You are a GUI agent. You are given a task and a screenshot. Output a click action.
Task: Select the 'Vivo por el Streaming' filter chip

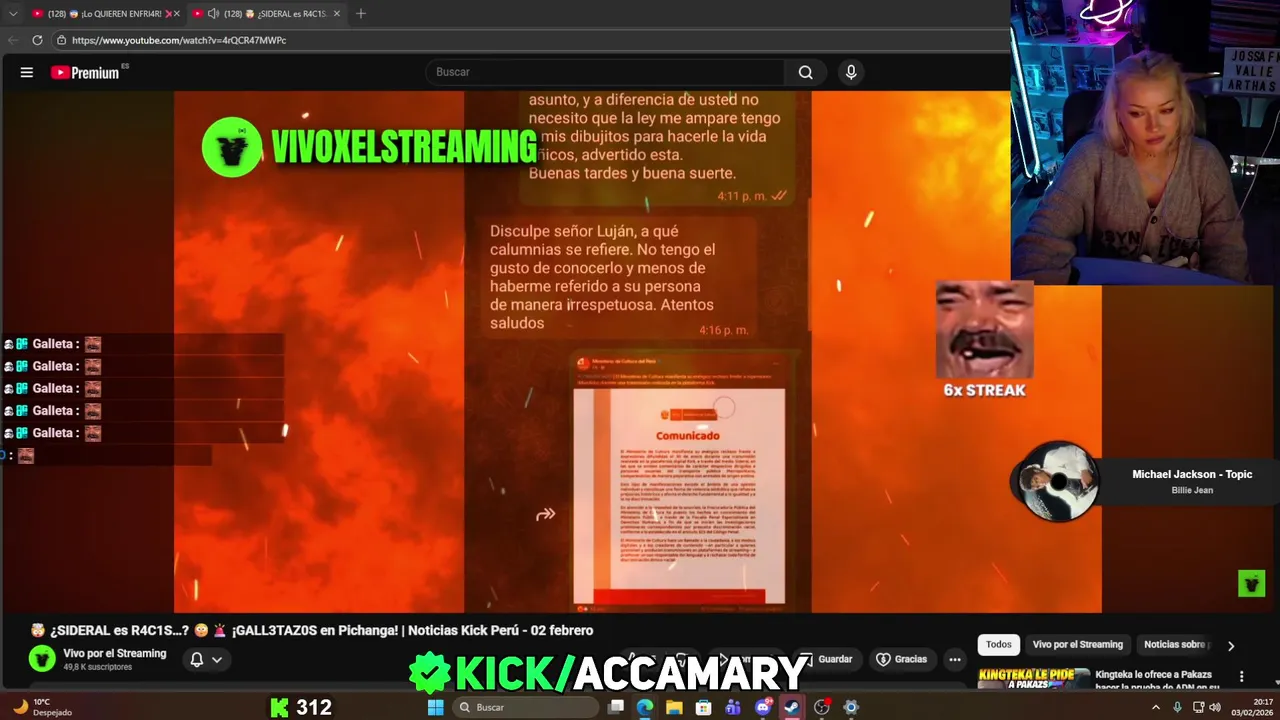coord(1078,644)
